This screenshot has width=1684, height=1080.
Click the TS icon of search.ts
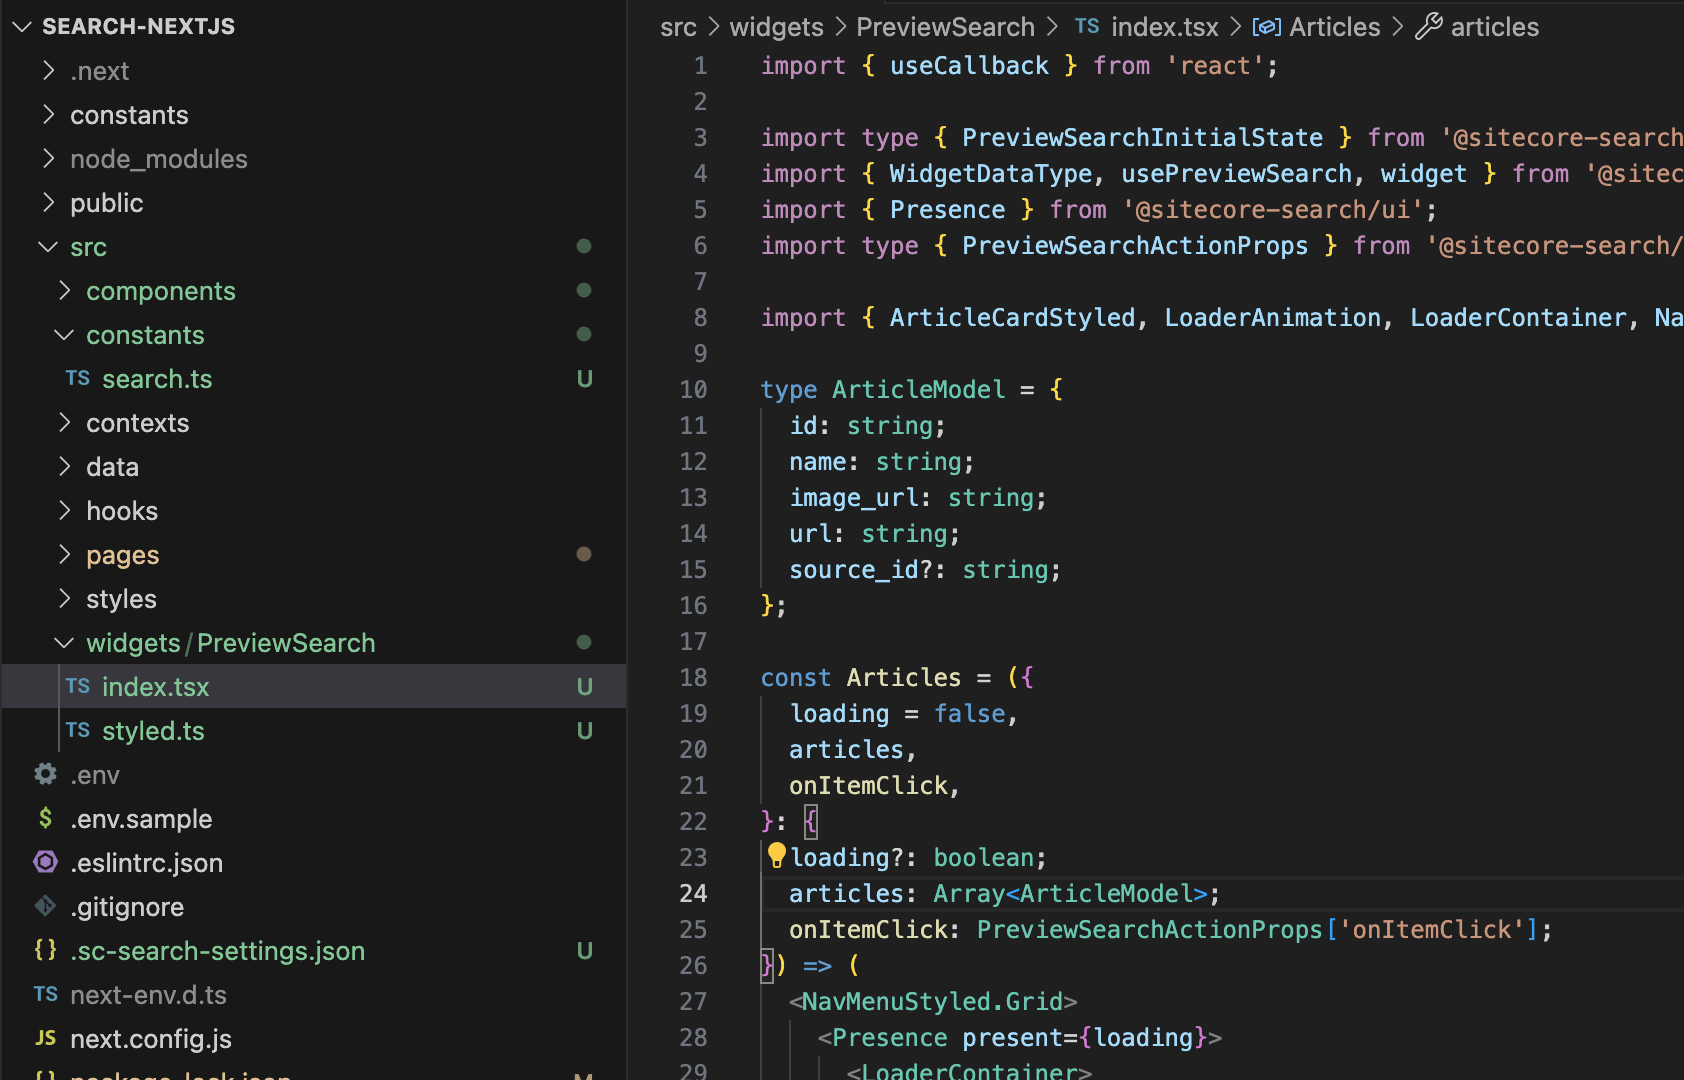pos(78,379)
